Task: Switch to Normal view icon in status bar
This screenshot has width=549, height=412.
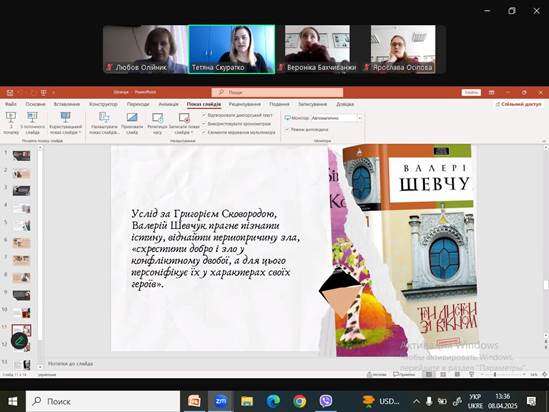Action: [429, 374]
